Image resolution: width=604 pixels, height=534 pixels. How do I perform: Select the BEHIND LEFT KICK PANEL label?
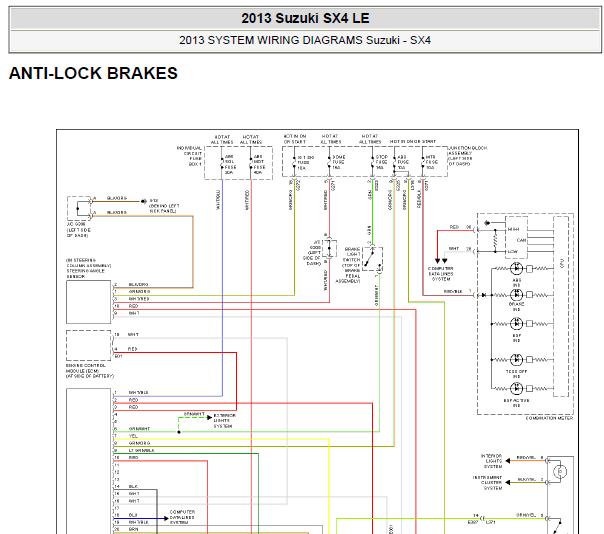[x=164, y=208]
